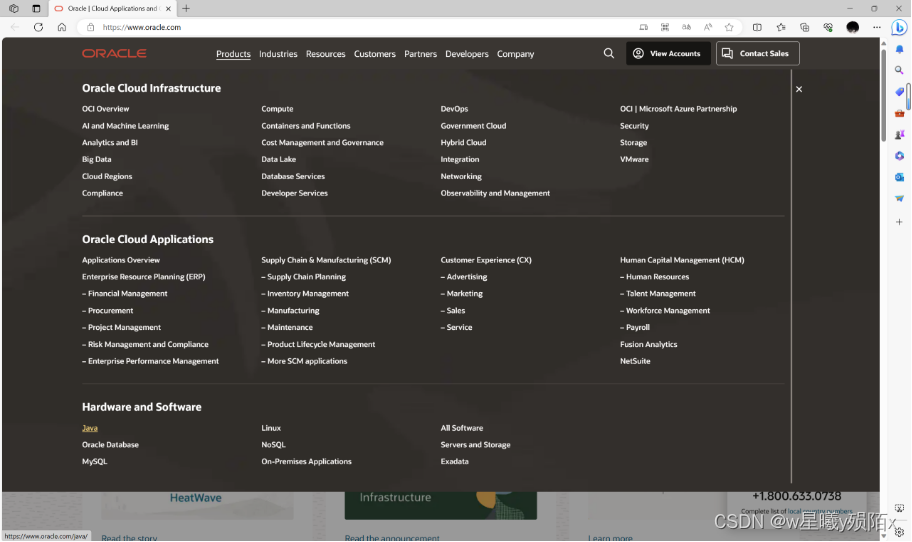Open Observability and Management link
The height and width of the screenshot is (542, 912).
coord(495,193)
